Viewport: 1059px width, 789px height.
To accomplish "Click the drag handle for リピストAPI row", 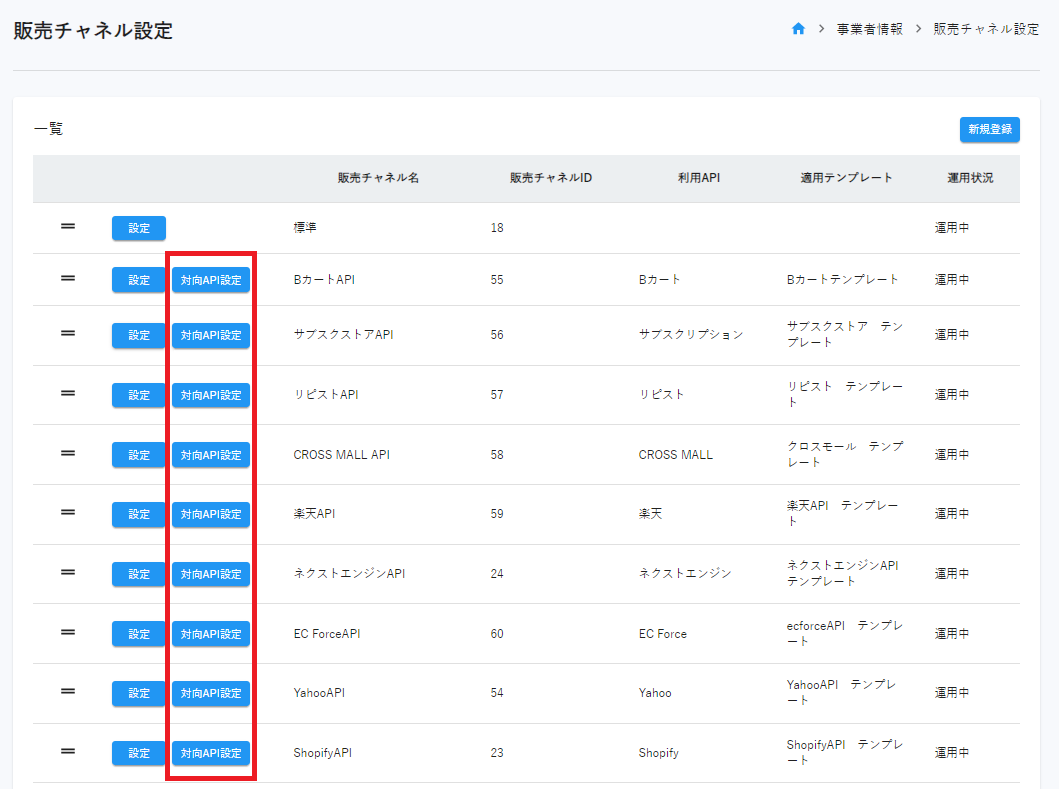I will click(x=68, y=393).
